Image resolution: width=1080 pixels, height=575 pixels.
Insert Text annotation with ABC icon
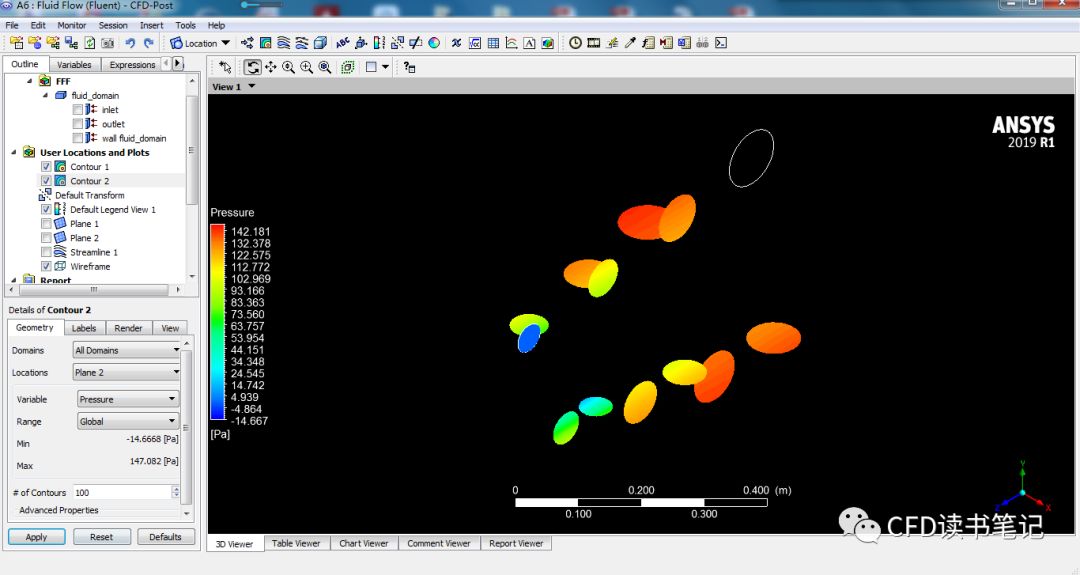342,43
